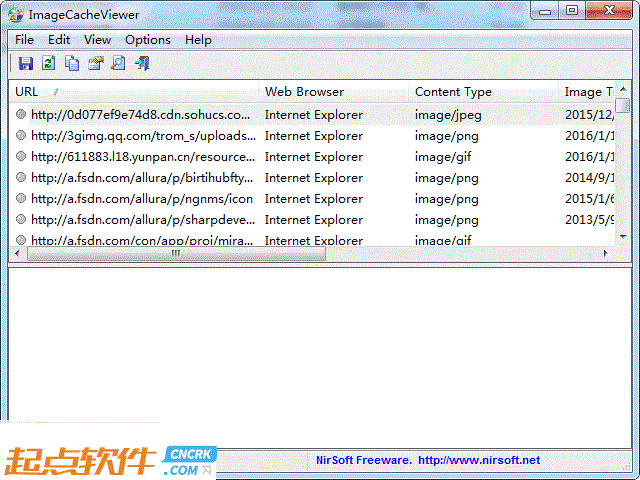Click the Find magnifier toolbar icon
The width and height of the screenshot is (640, 480).
tap(118, 63)
